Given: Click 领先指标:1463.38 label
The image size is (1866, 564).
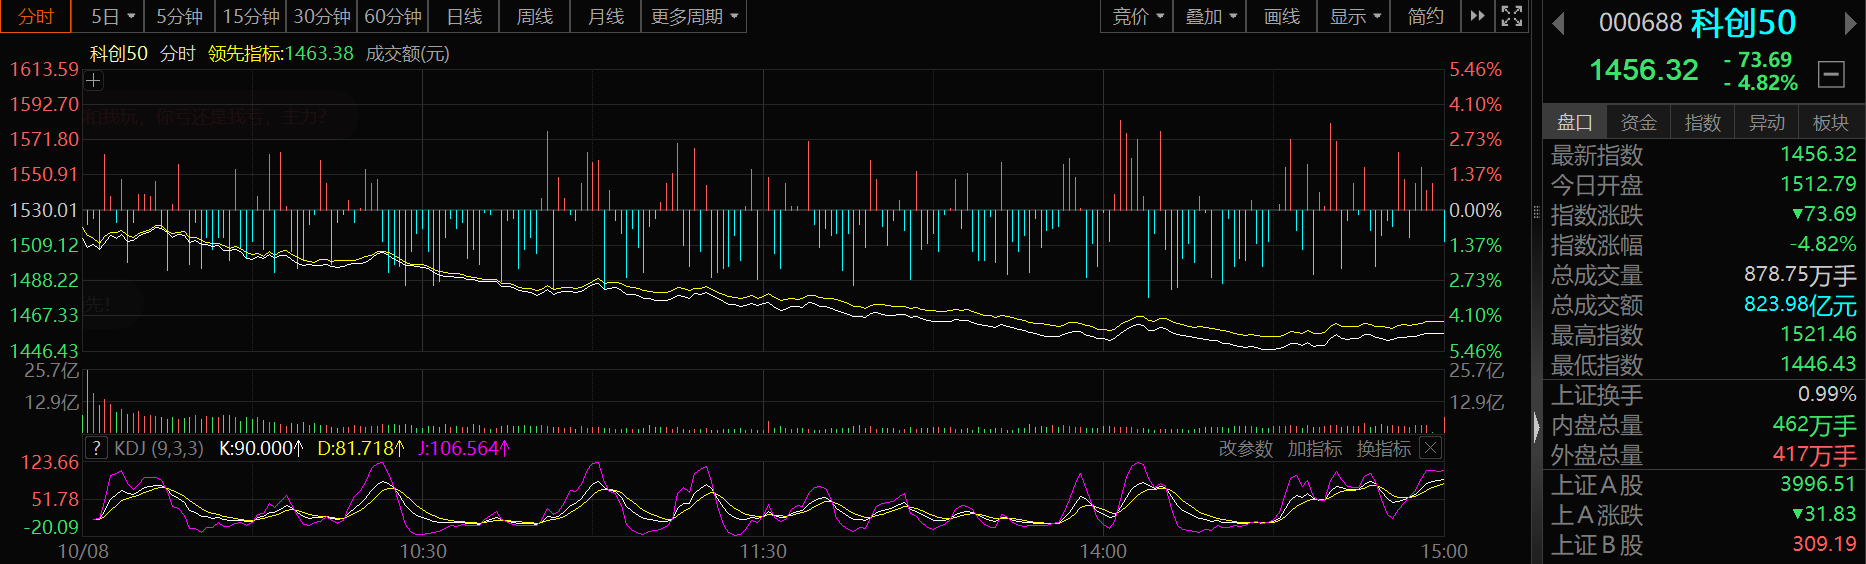Looking at the screenshot, I should pos(281,53).
